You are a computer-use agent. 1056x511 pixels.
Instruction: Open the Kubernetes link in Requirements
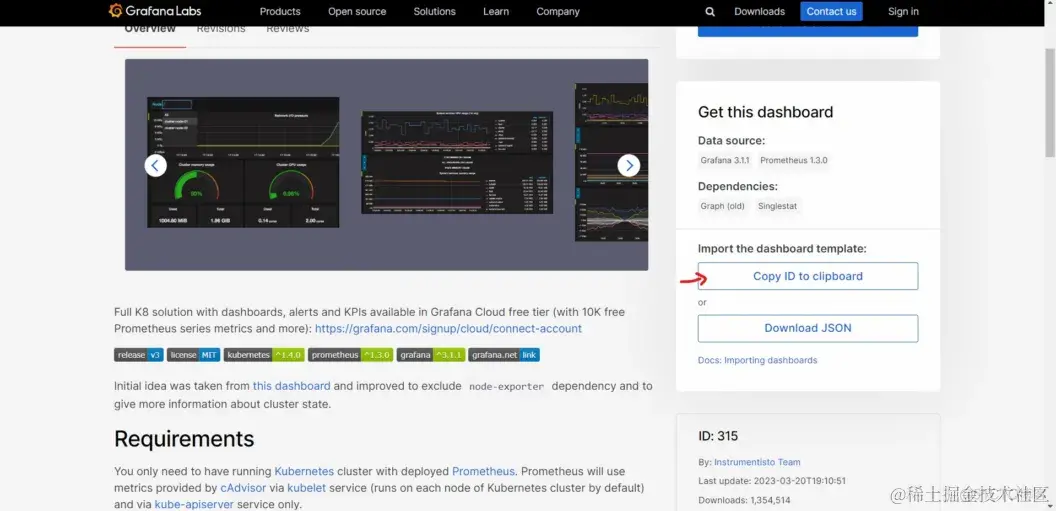(x=304, y=471)
